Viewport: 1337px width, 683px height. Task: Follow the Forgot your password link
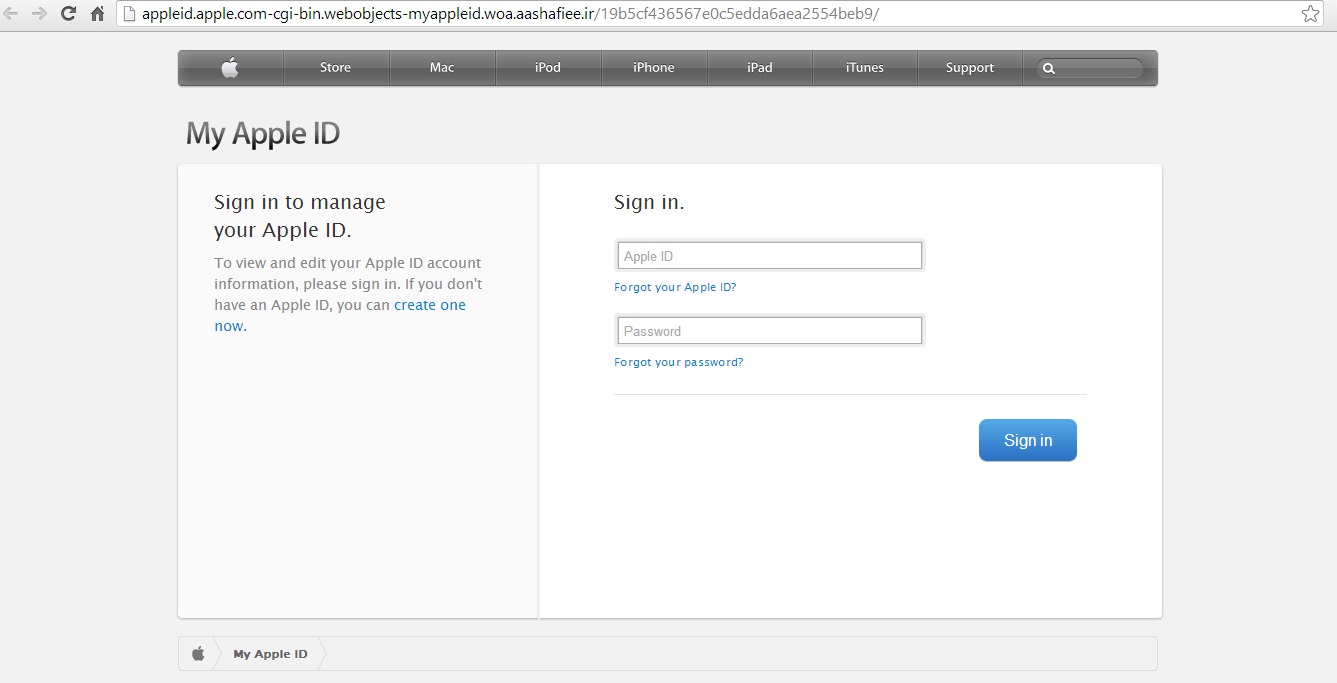679,362
